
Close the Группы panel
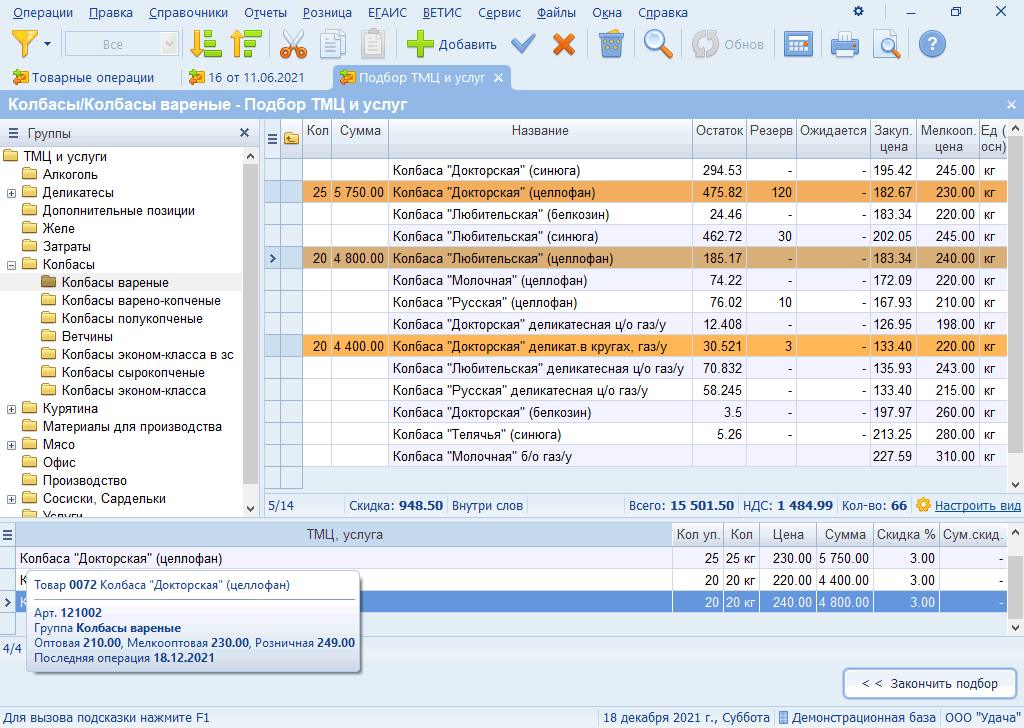click(x=244, y=133)
